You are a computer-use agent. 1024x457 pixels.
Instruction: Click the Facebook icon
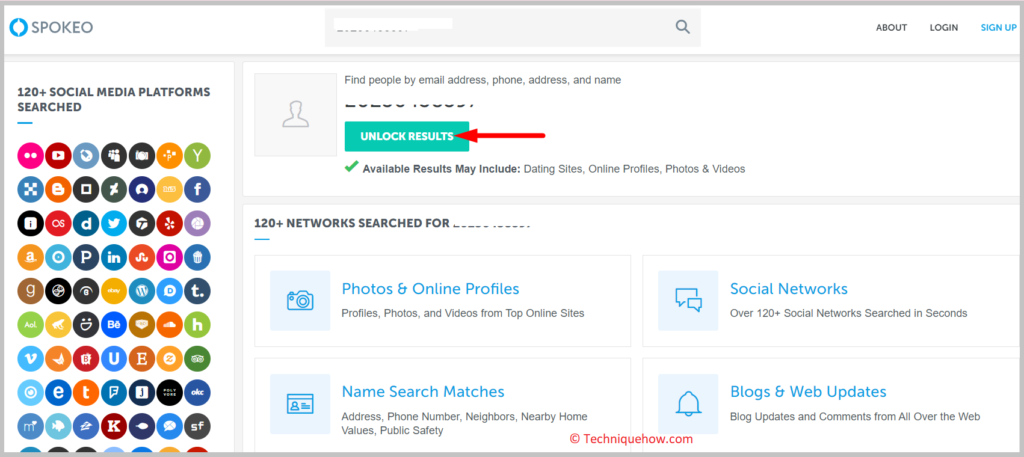click(x=197, y=189)
